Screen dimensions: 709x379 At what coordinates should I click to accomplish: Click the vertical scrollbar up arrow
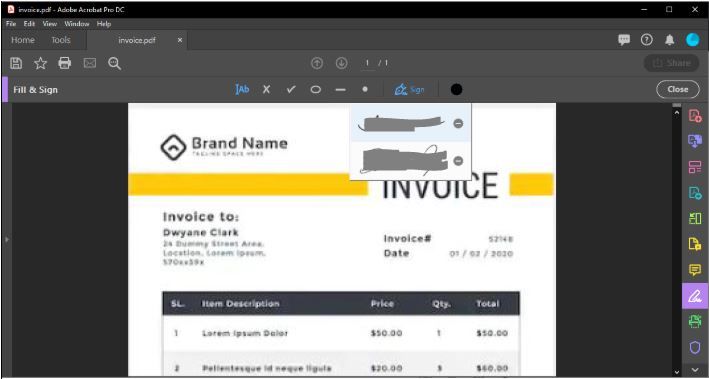[676, 112]
